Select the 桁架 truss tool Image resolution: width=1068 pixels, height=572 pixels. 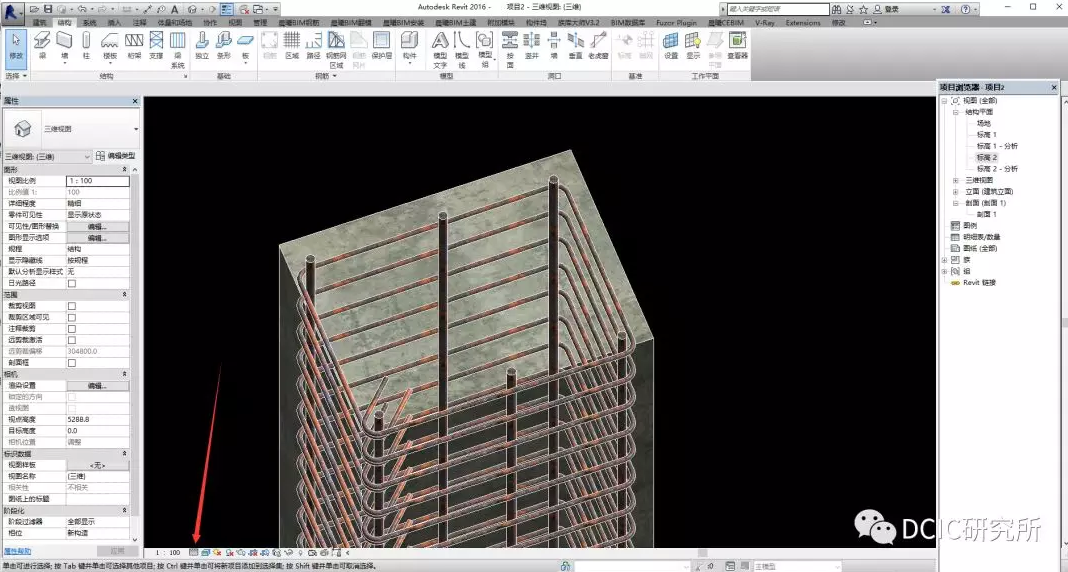pyautogui.click(x=134, y=46)
